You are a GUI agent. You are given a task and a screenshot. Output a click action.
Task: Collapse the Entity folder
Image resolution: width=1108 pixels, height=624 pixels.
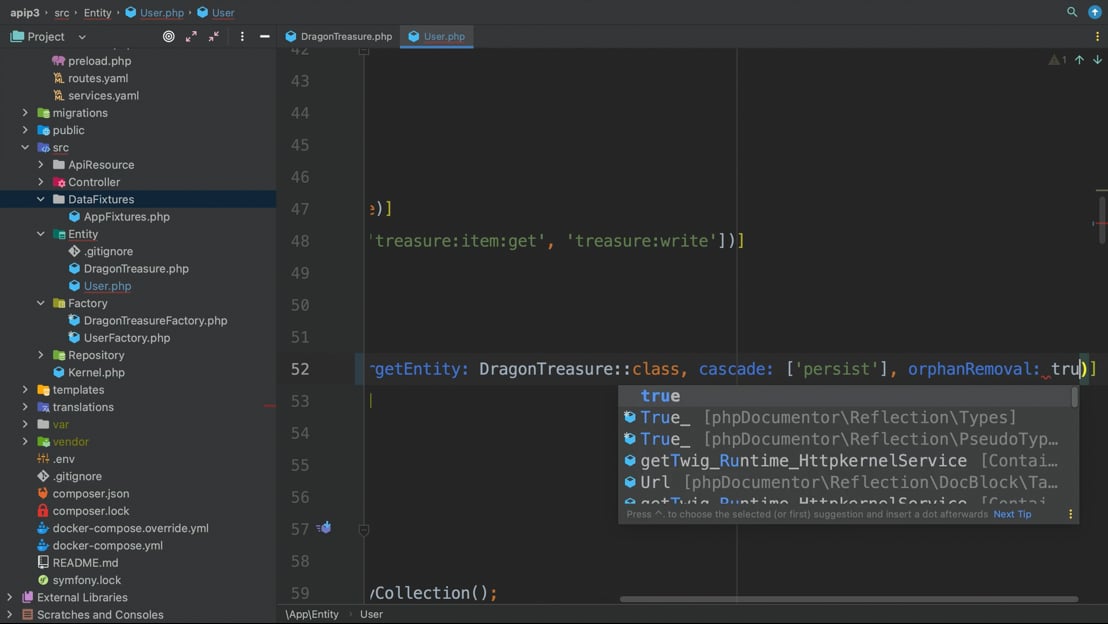click(40, 234)
